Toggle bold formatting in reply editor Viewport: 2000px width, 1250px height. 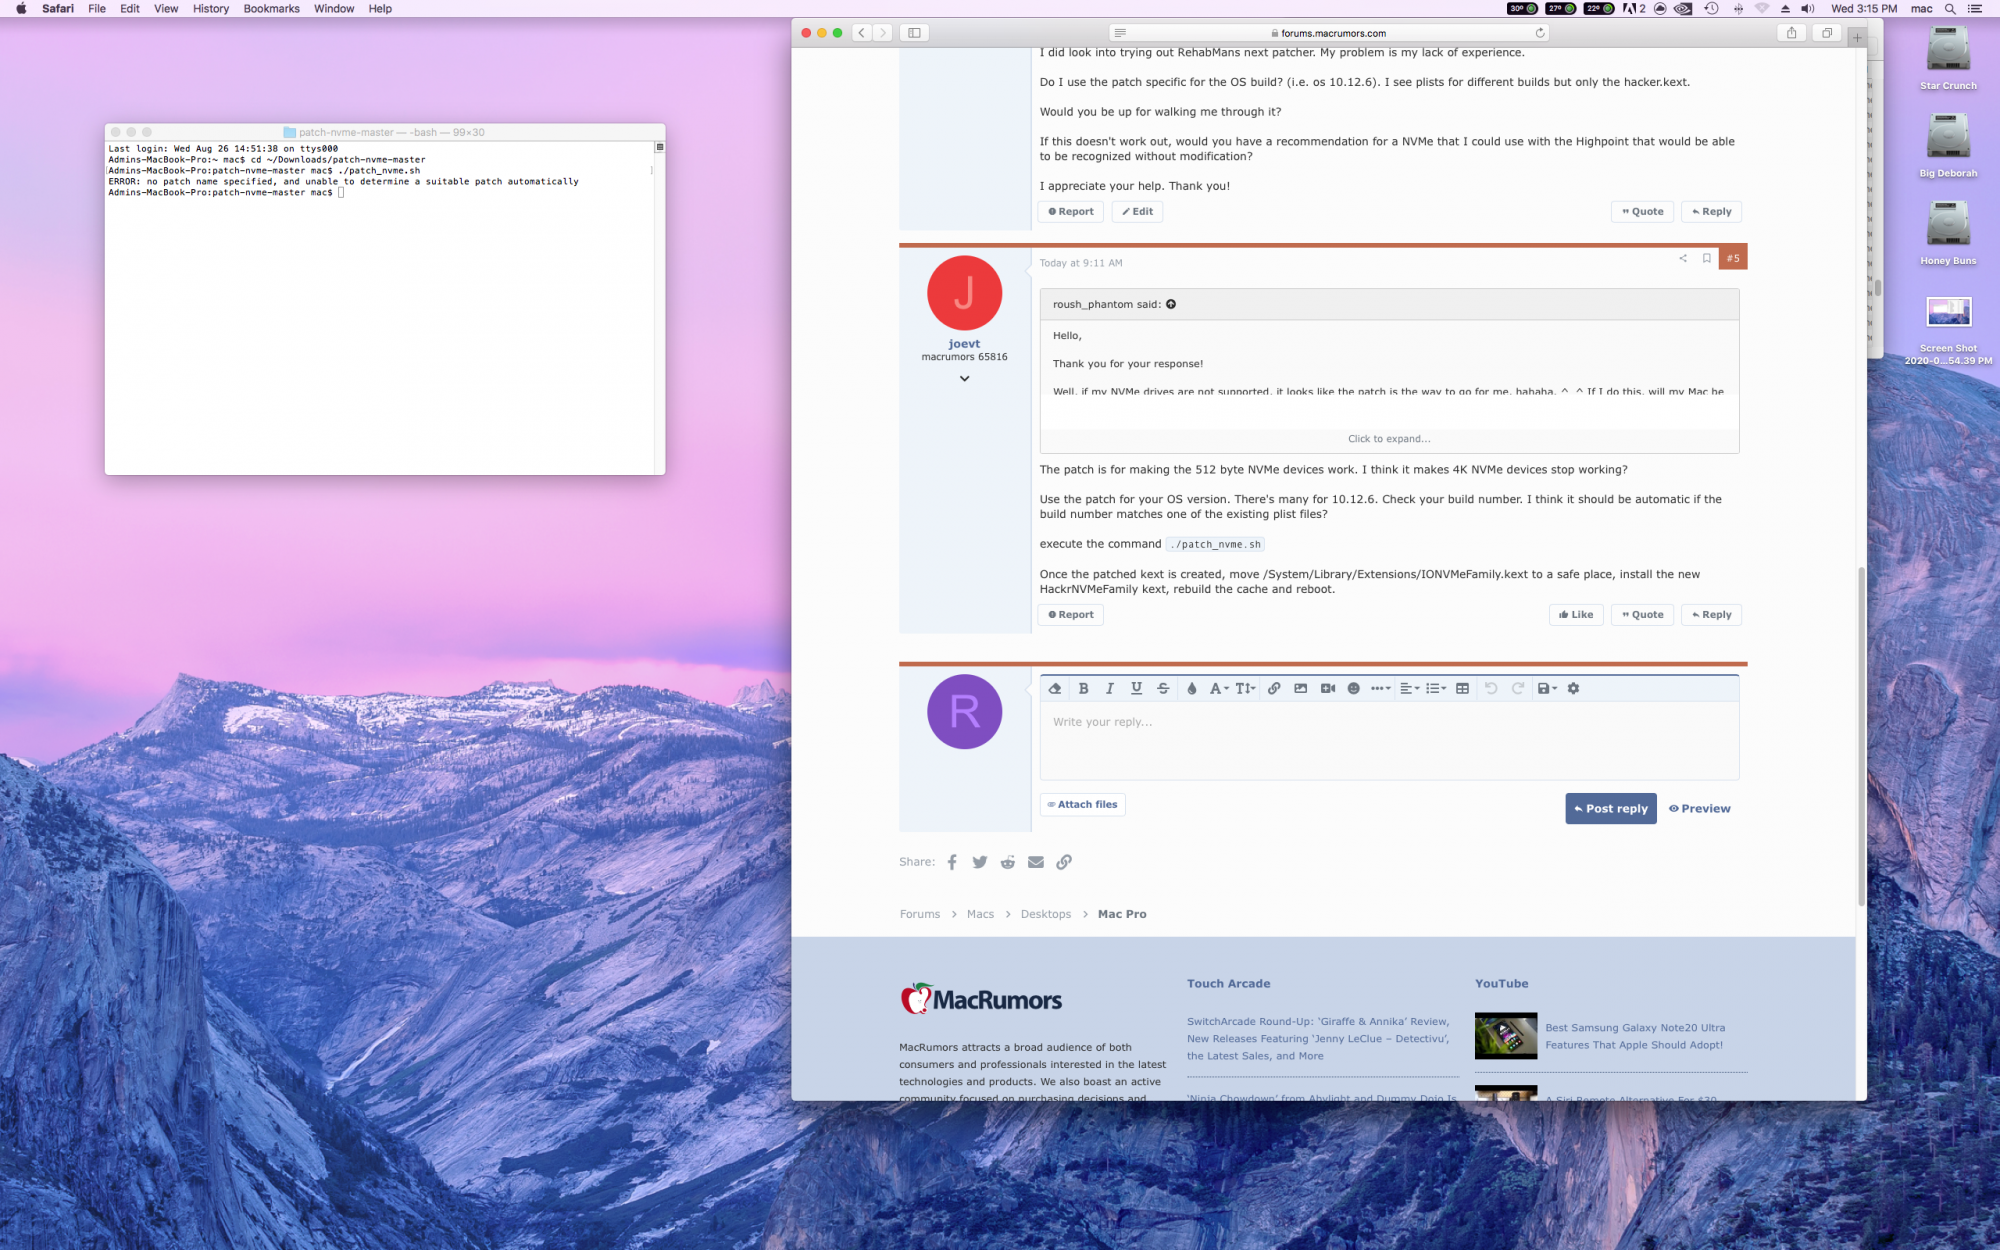point(1083,688)
